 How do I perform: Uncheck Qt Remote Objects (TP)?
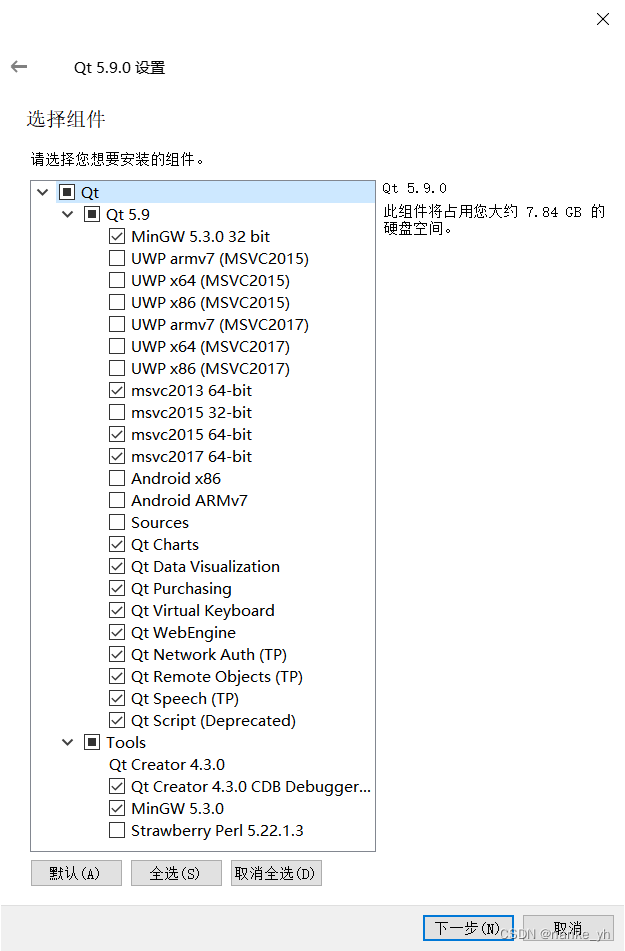point(117,676)
